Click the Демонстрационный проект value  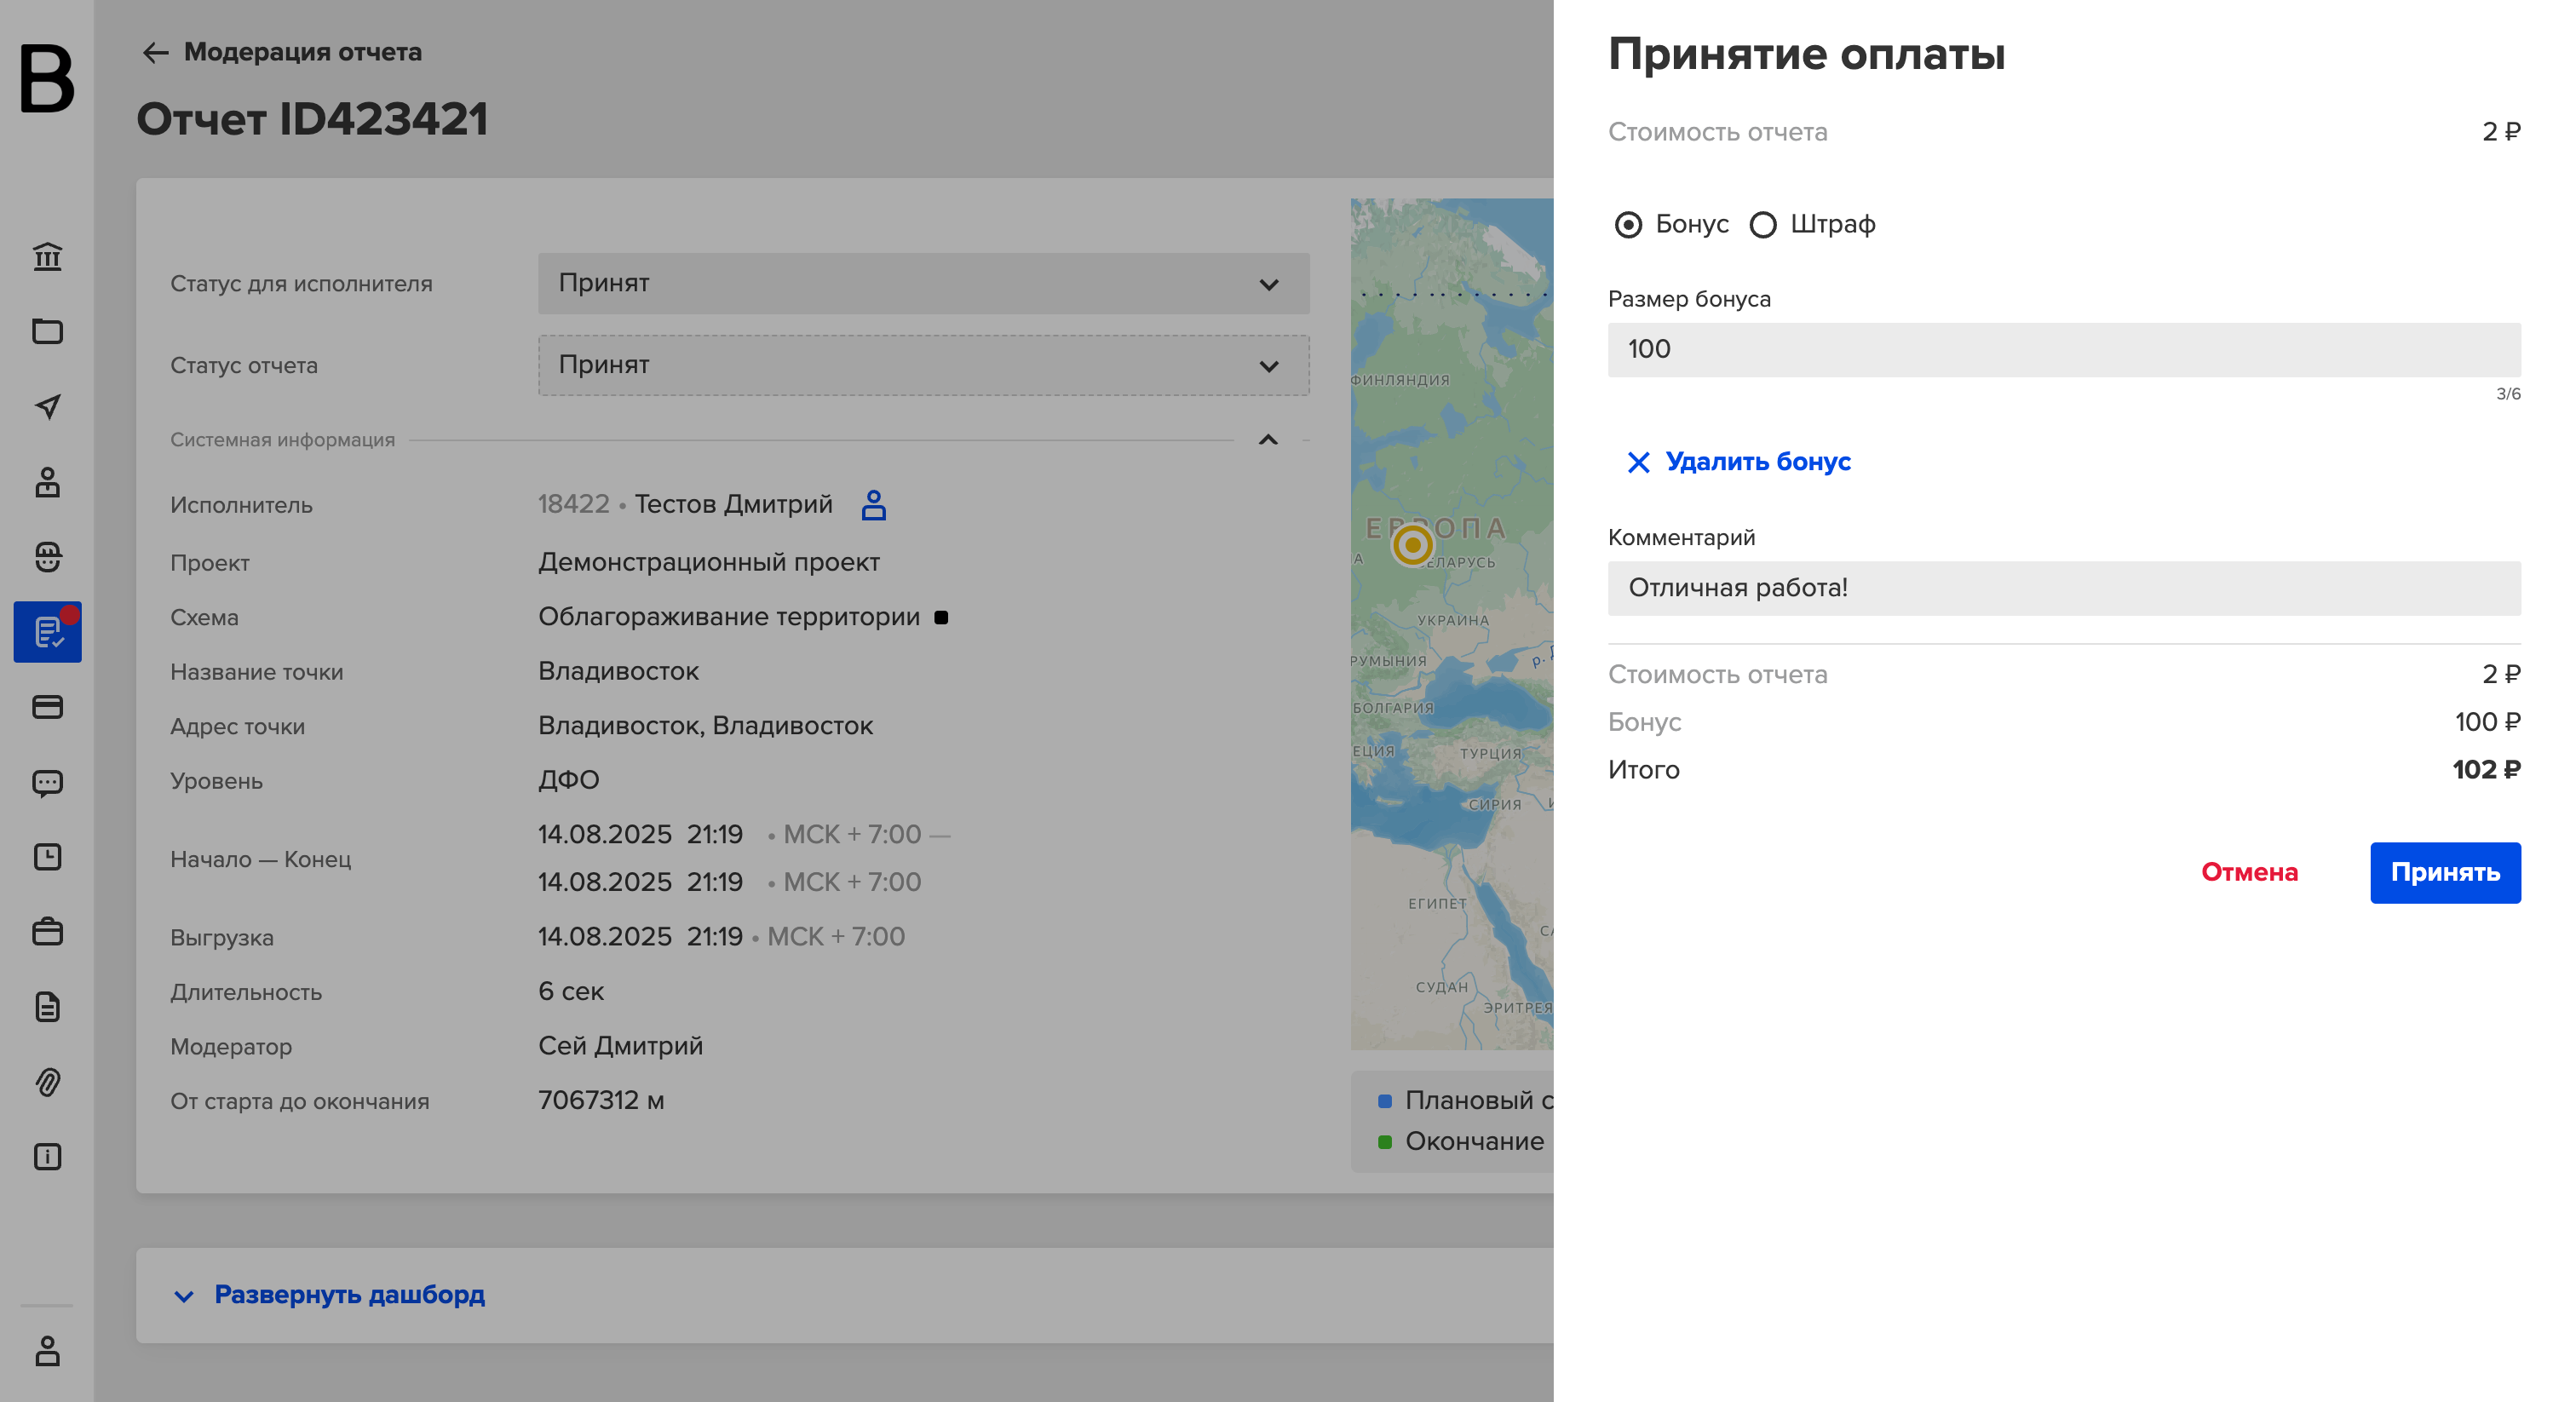[709, 562]
